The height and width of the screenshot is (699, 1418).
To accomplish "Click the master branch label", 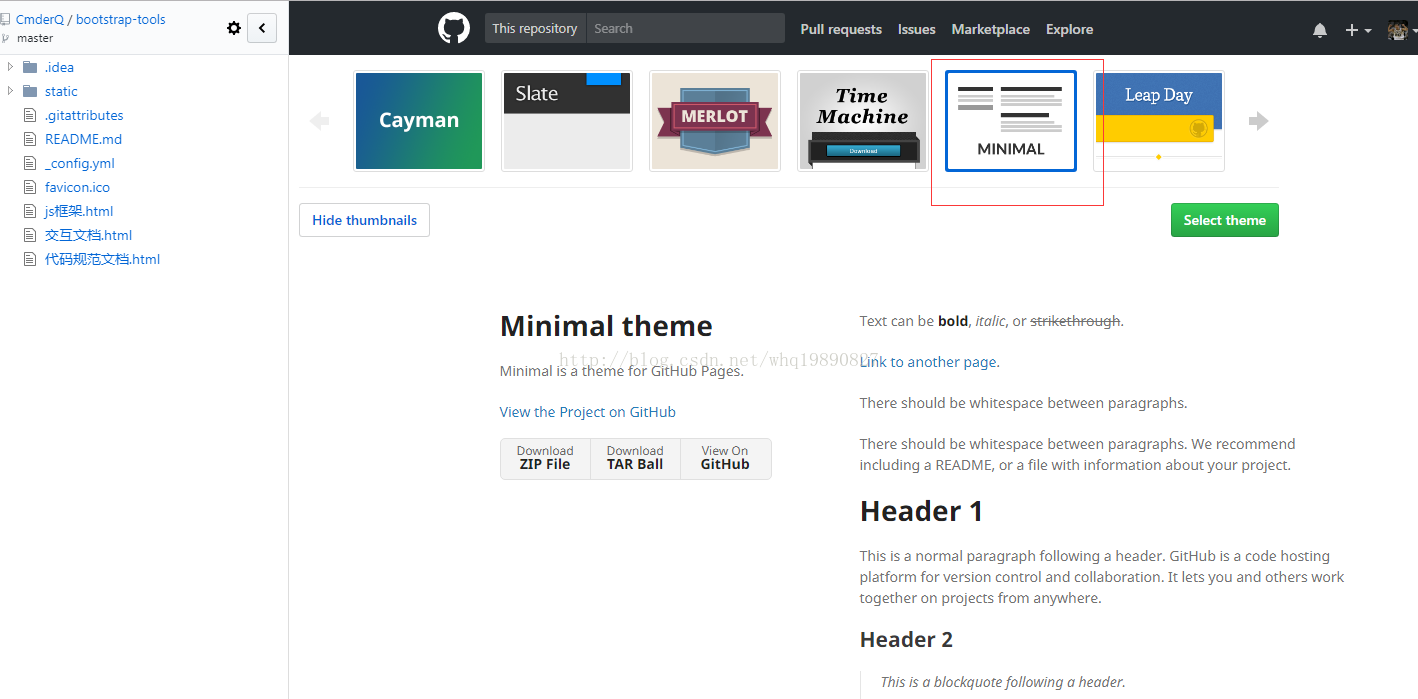I will (35, 38).
